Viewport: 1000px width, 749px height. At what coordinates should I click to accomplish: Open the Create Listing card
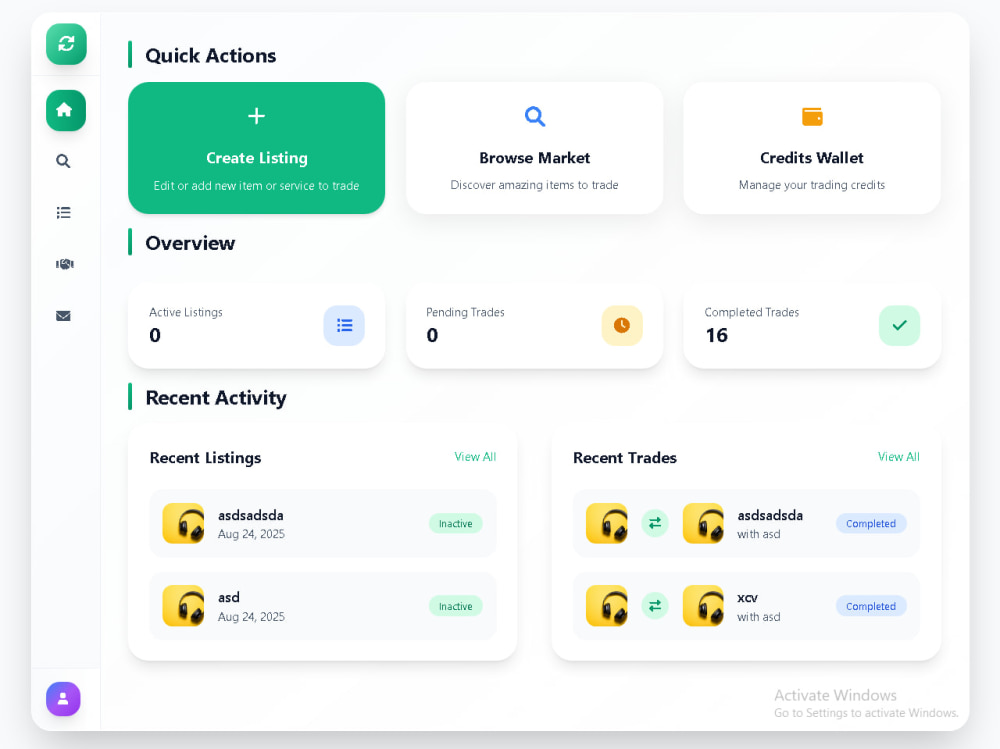pos(256,148)
